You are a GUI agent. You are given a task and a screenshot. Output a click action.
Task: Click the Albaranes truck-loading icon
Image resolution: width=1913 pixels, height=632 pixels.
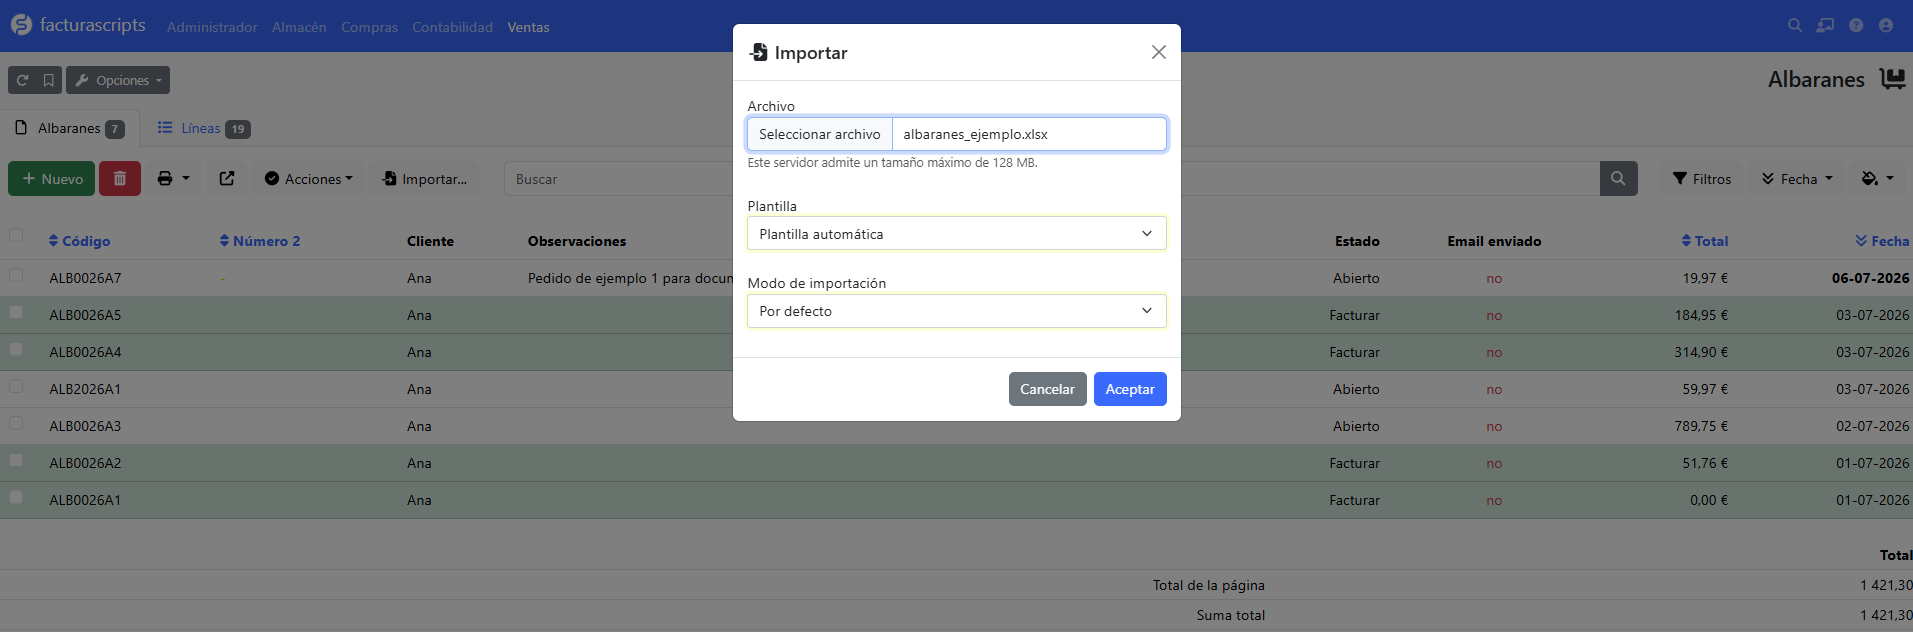[1892, 79]
